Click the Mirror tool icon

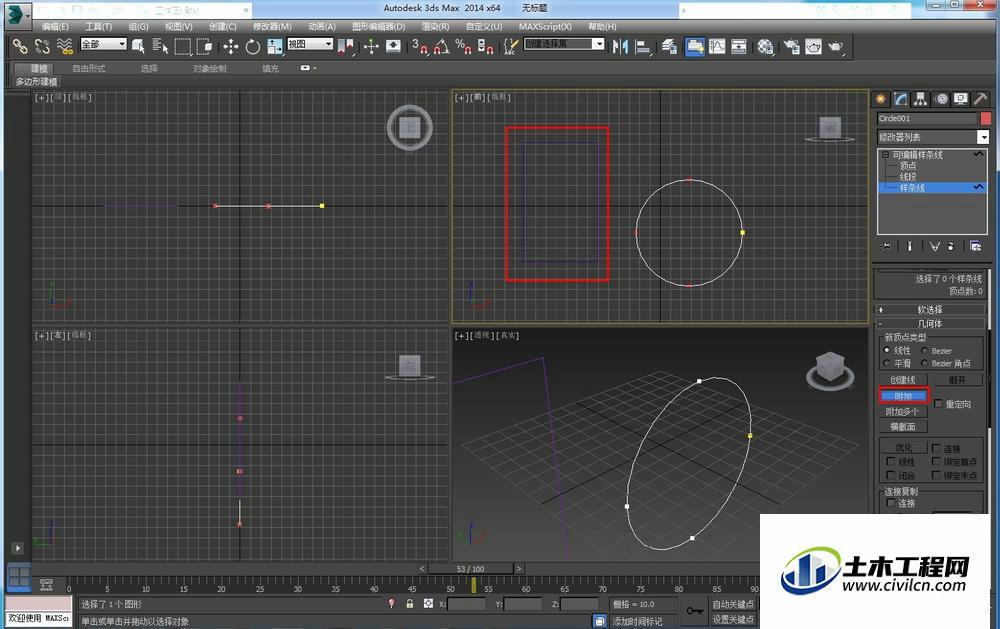point(620,46)
